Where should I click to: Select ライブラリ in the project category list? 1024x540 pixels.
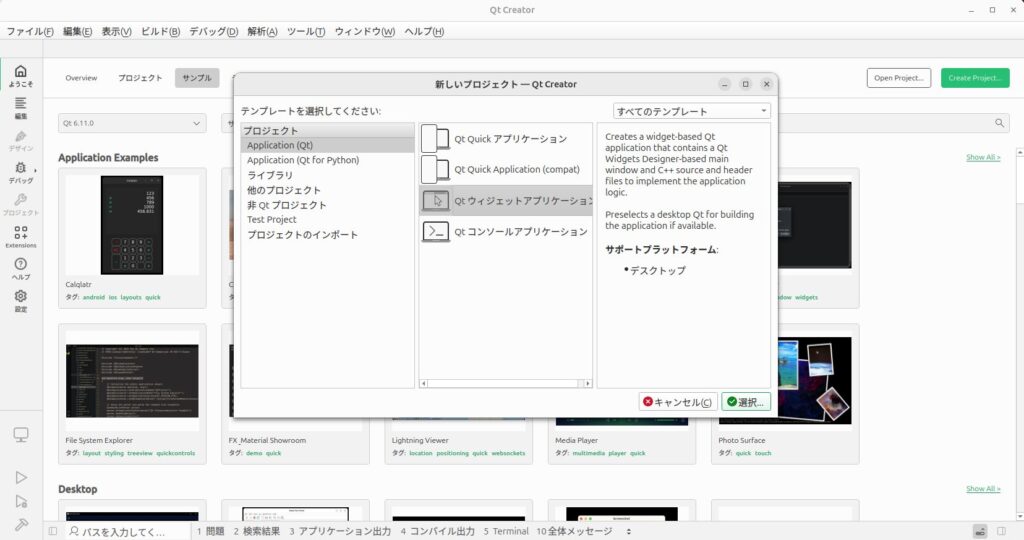[x=270, y=175]
